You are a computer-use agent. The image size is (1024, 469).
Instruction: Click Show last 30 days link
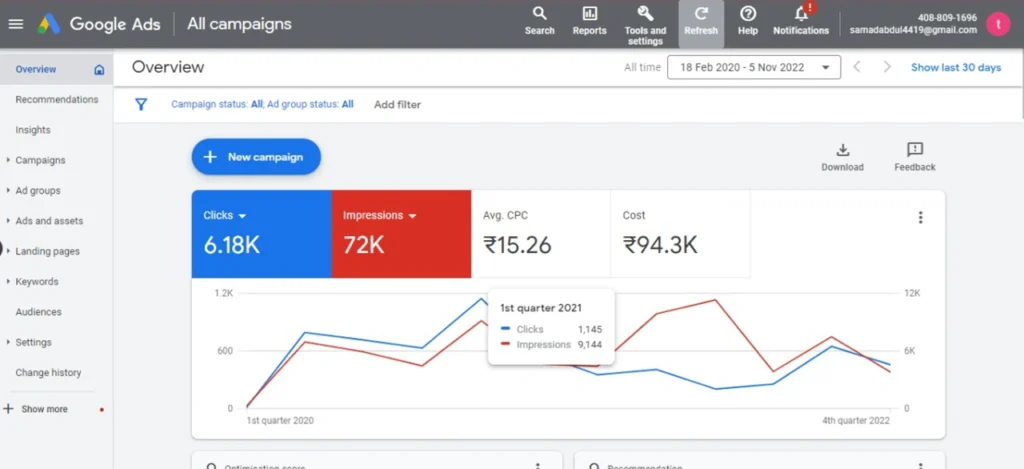coord(955,68)
